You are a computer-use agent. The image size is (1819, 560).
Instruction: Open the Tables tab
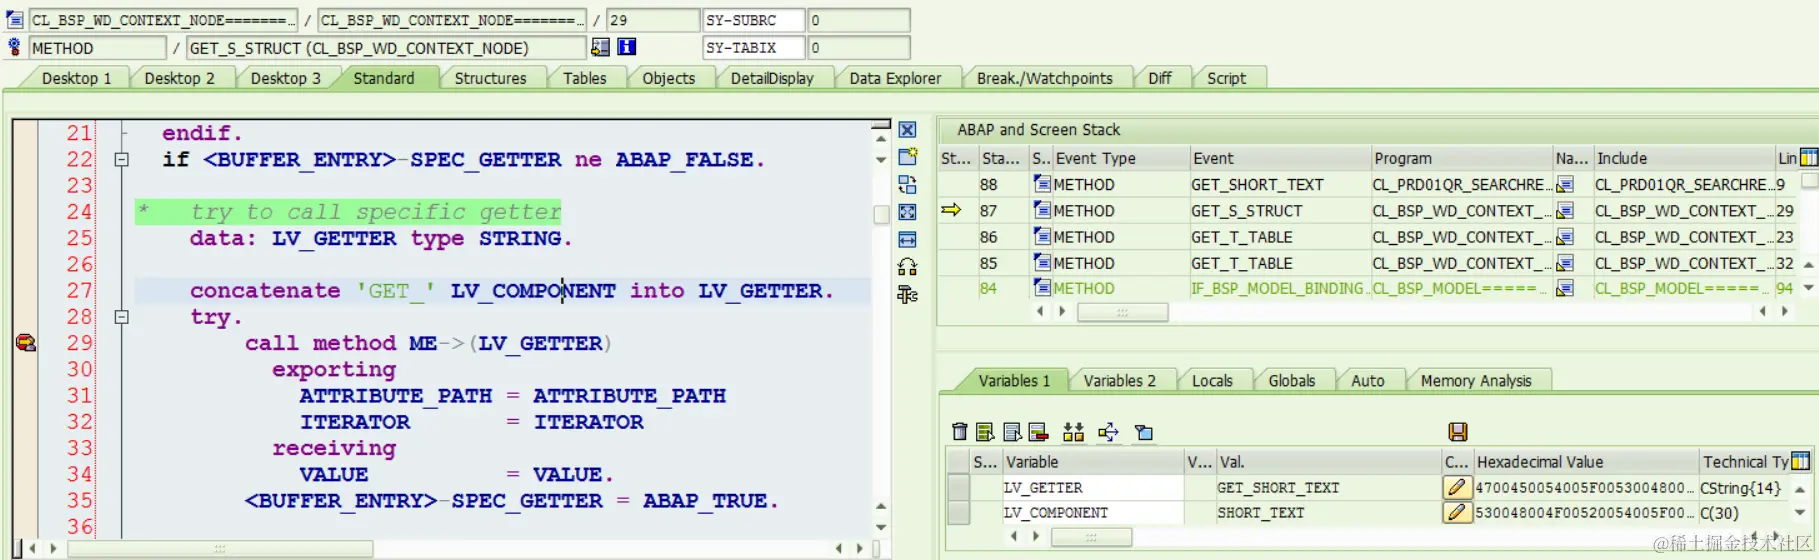coord(584,78)
